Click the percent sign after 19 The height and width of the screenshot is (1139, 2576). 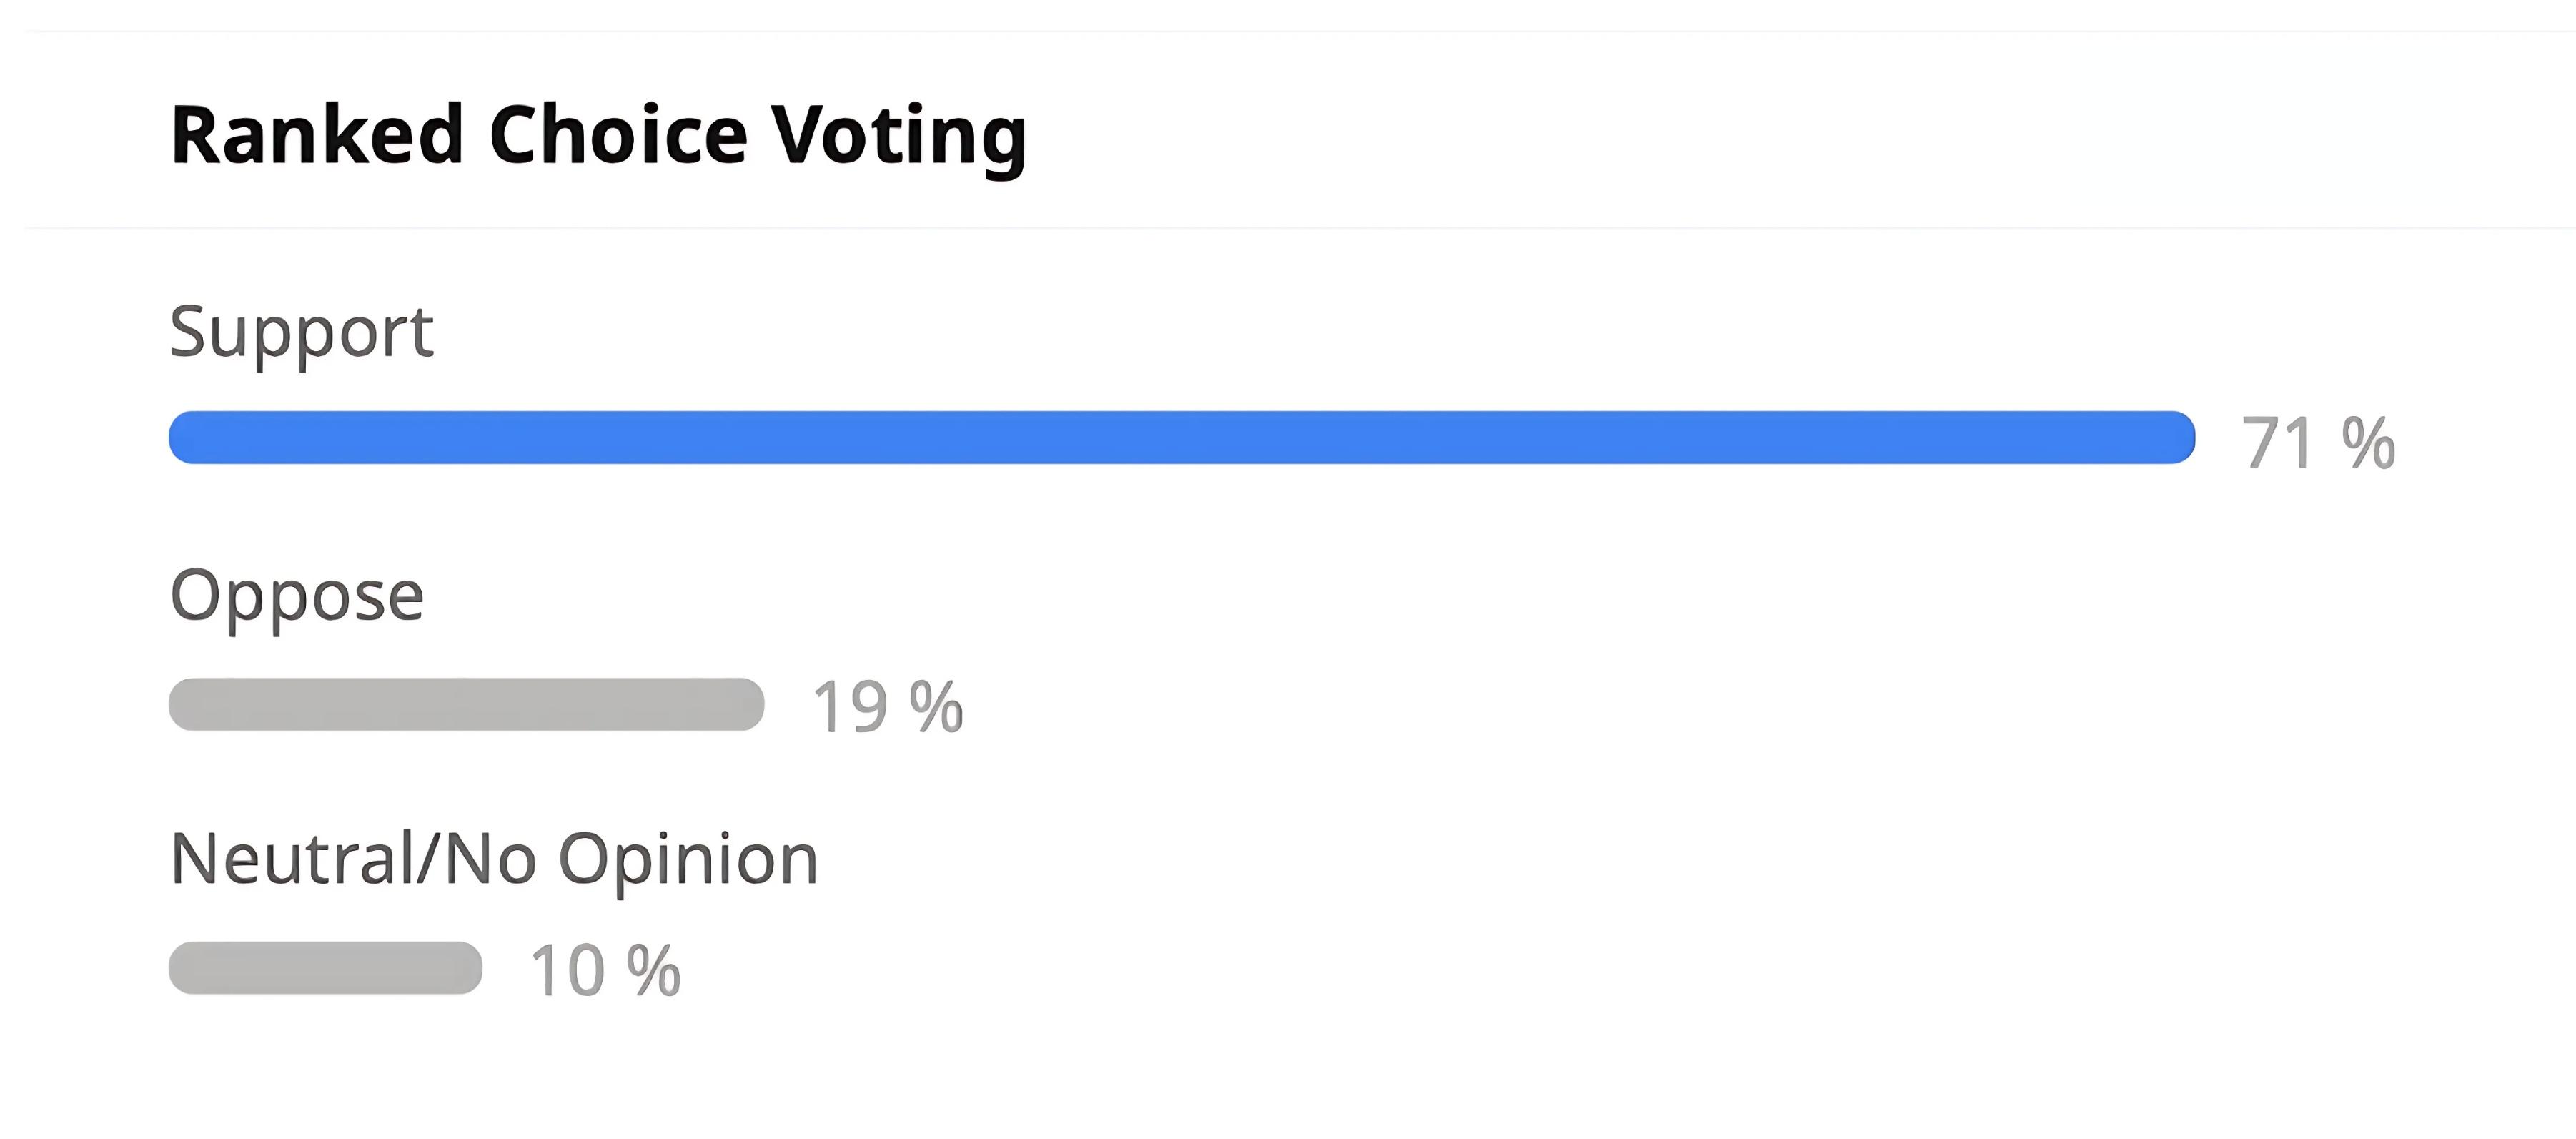click(x=937, y=708)
